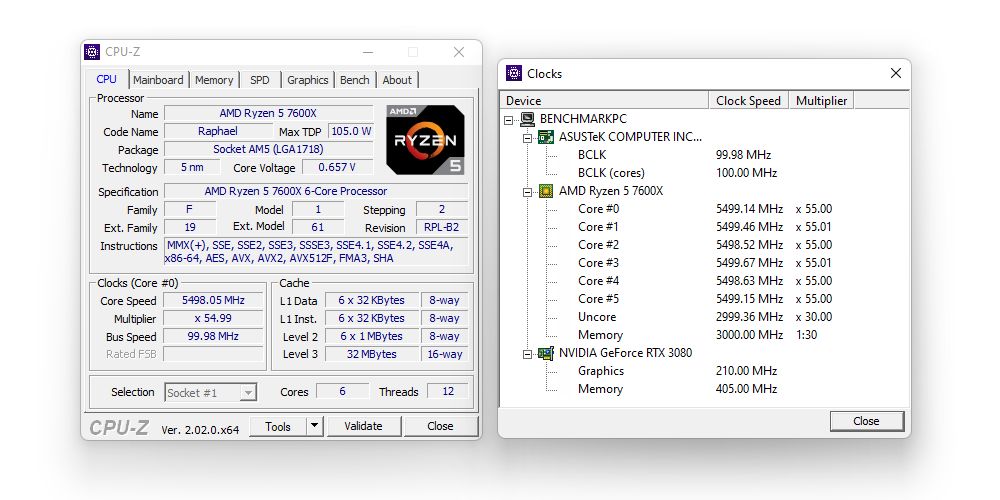Image resolution: width=1000 pixels, height=500 pixels.
Task: Collapse the BENCHMARKPC tree node
Action: tap(508, 119)
